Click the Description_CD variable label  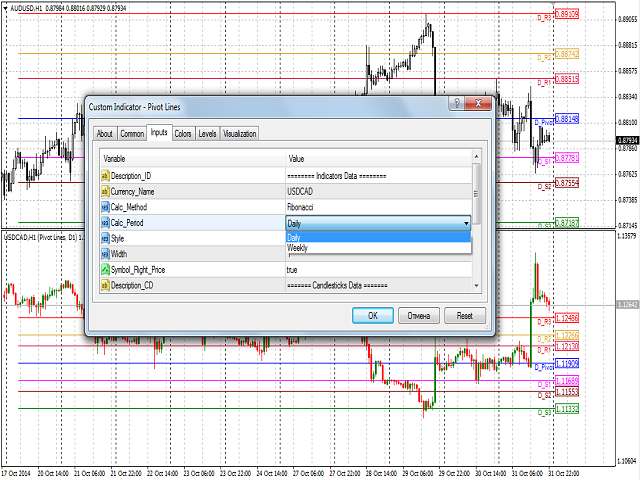[132, 285]
